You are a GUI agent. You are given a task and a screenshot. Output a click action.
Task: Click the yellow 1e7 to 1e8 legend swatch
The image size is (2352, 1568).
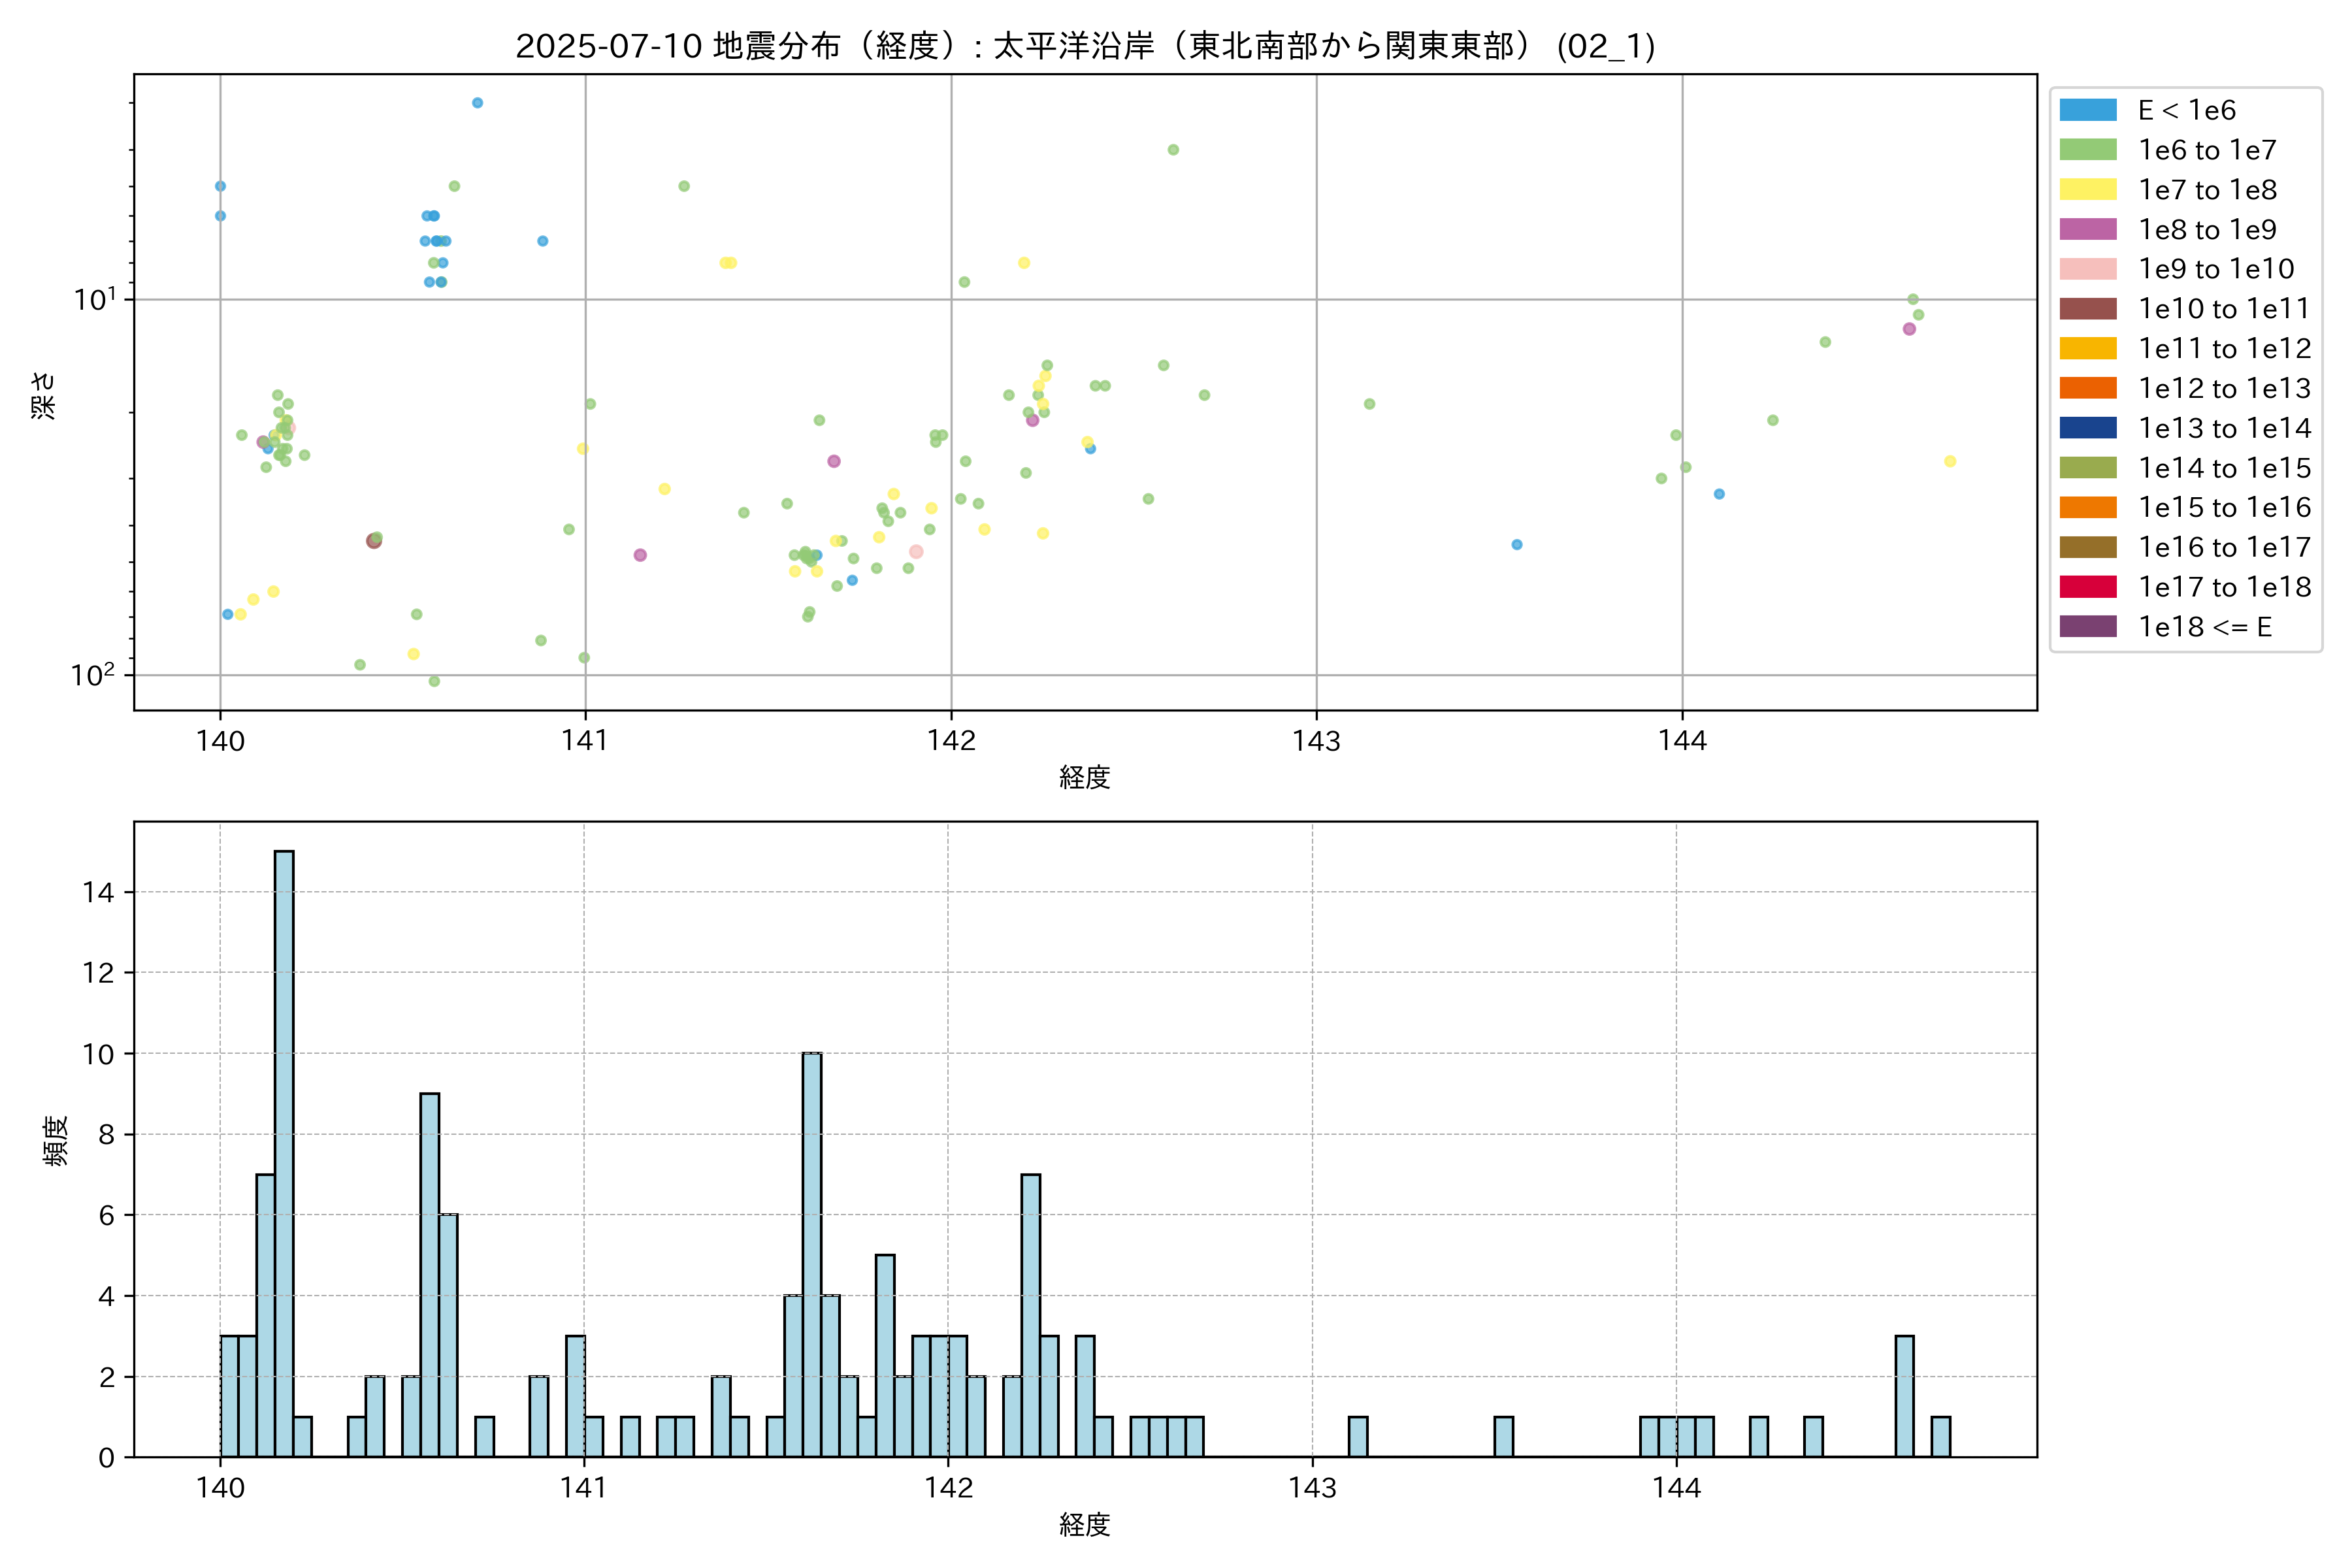(2087, 190)
